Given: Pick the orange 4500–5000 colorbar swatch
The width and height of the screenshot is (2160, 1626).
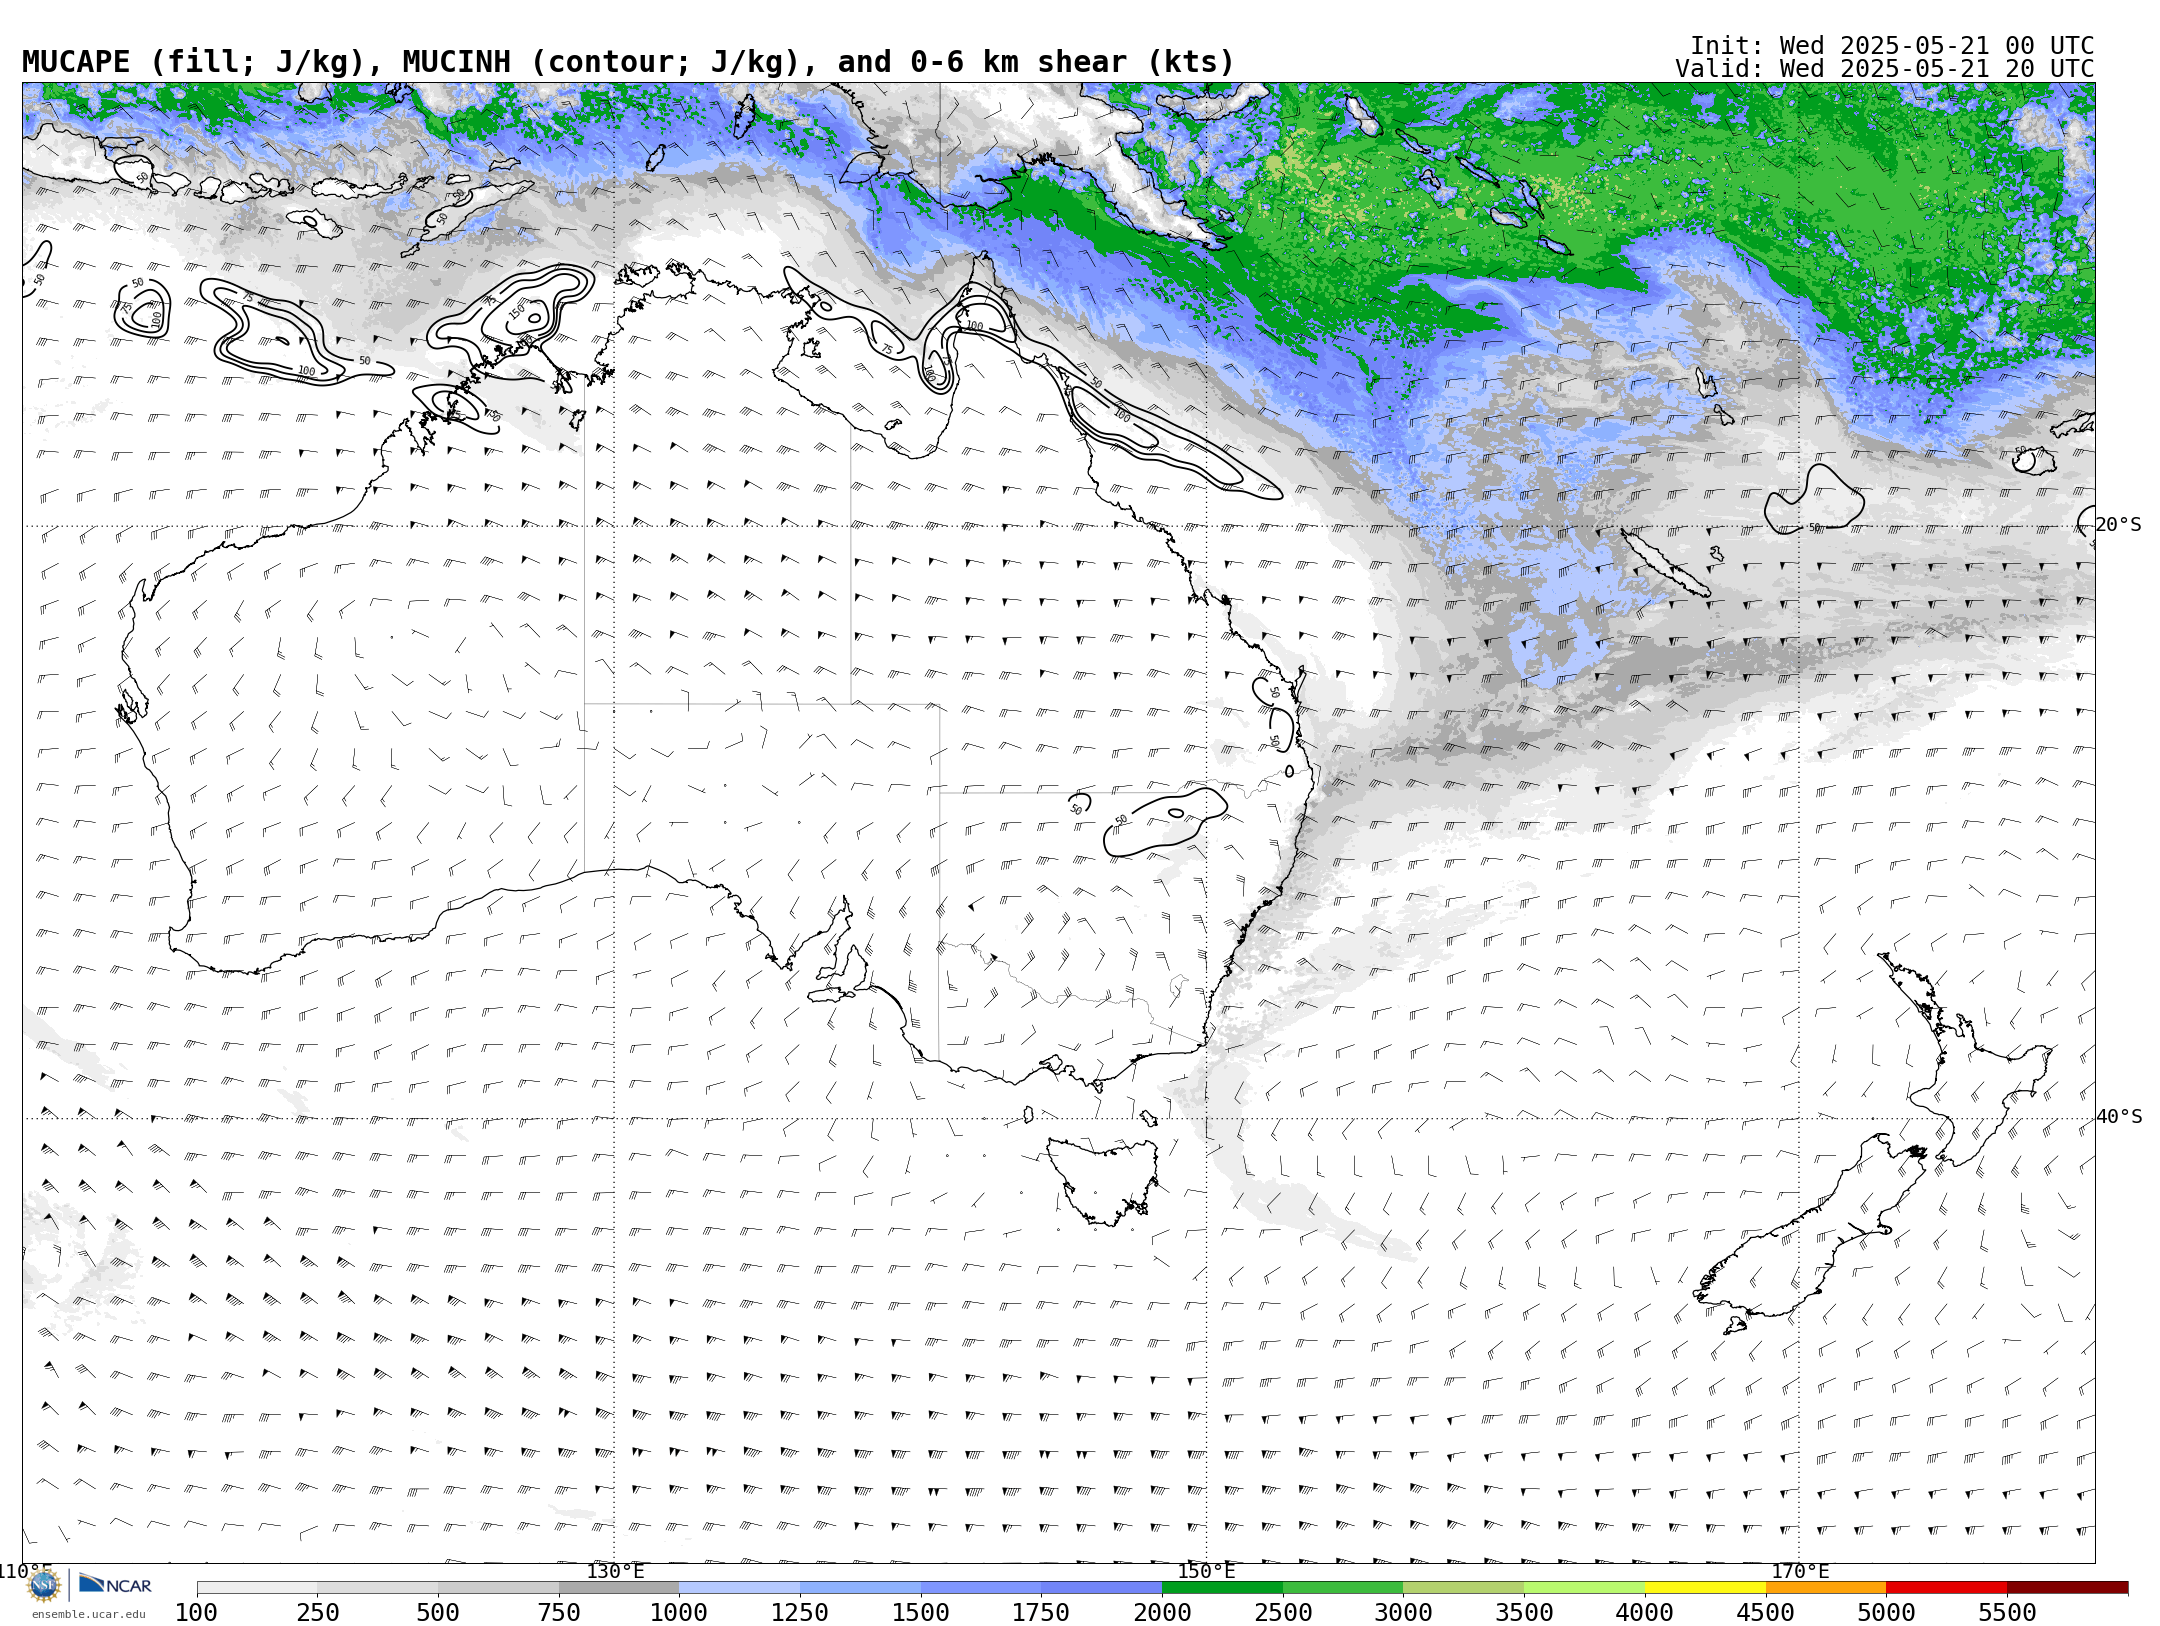Looking at the screenshot, I should pyautogui.click(x=1826, y=1588).
